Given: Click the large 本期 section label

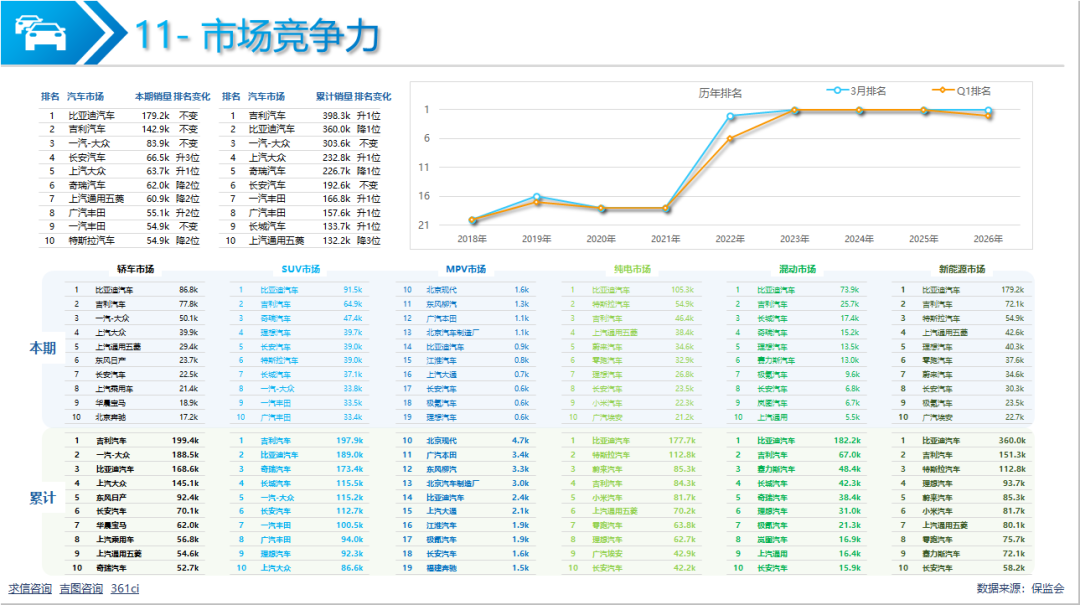Looking at the screenshot, I should pyautogui.click(x=43, y=348).
